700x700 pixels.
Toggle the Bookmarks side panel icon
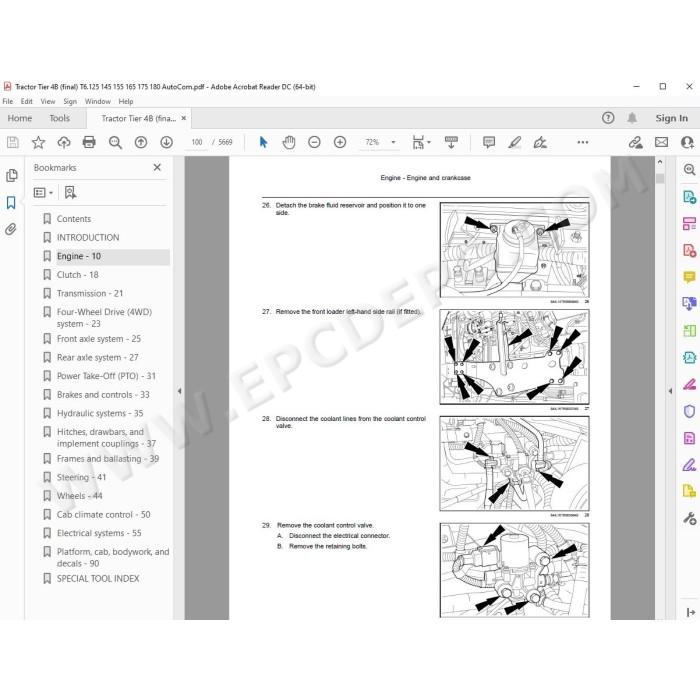point(11,203)
